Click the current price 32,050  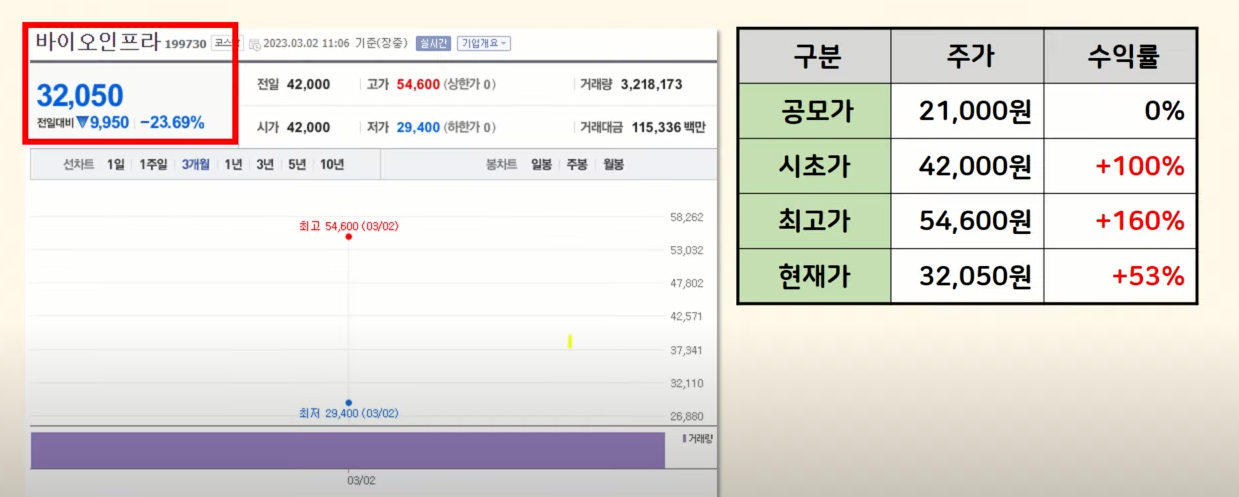tap(80, 96)
